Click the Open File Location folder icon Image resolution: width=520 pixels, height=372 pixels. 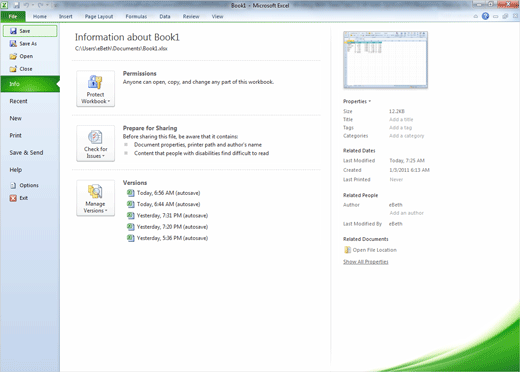pos(347,250)
